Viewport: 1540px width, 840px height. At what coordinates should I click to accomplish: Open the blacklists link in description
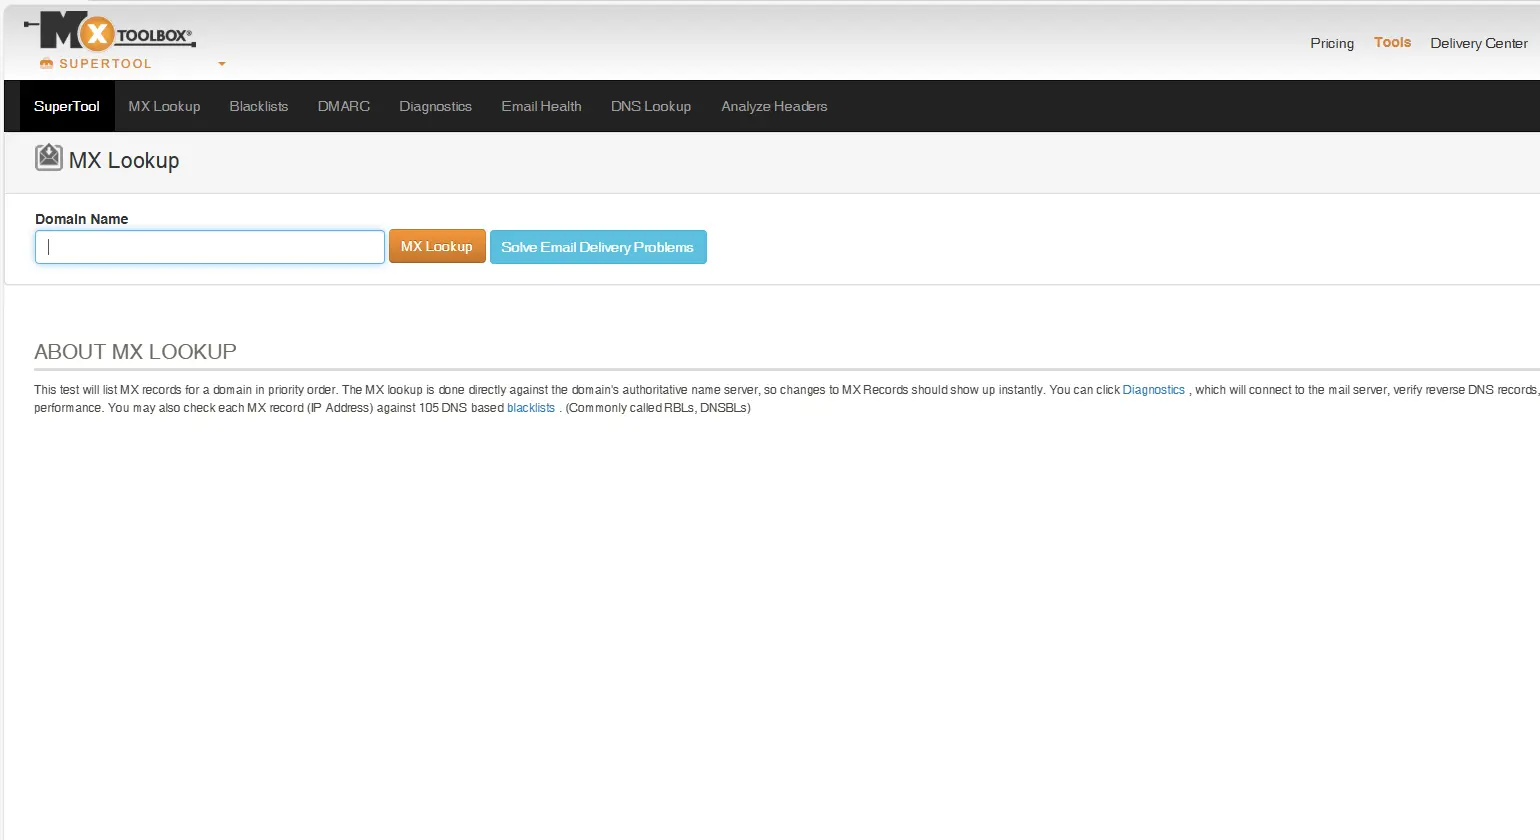(x=530, y=408)
